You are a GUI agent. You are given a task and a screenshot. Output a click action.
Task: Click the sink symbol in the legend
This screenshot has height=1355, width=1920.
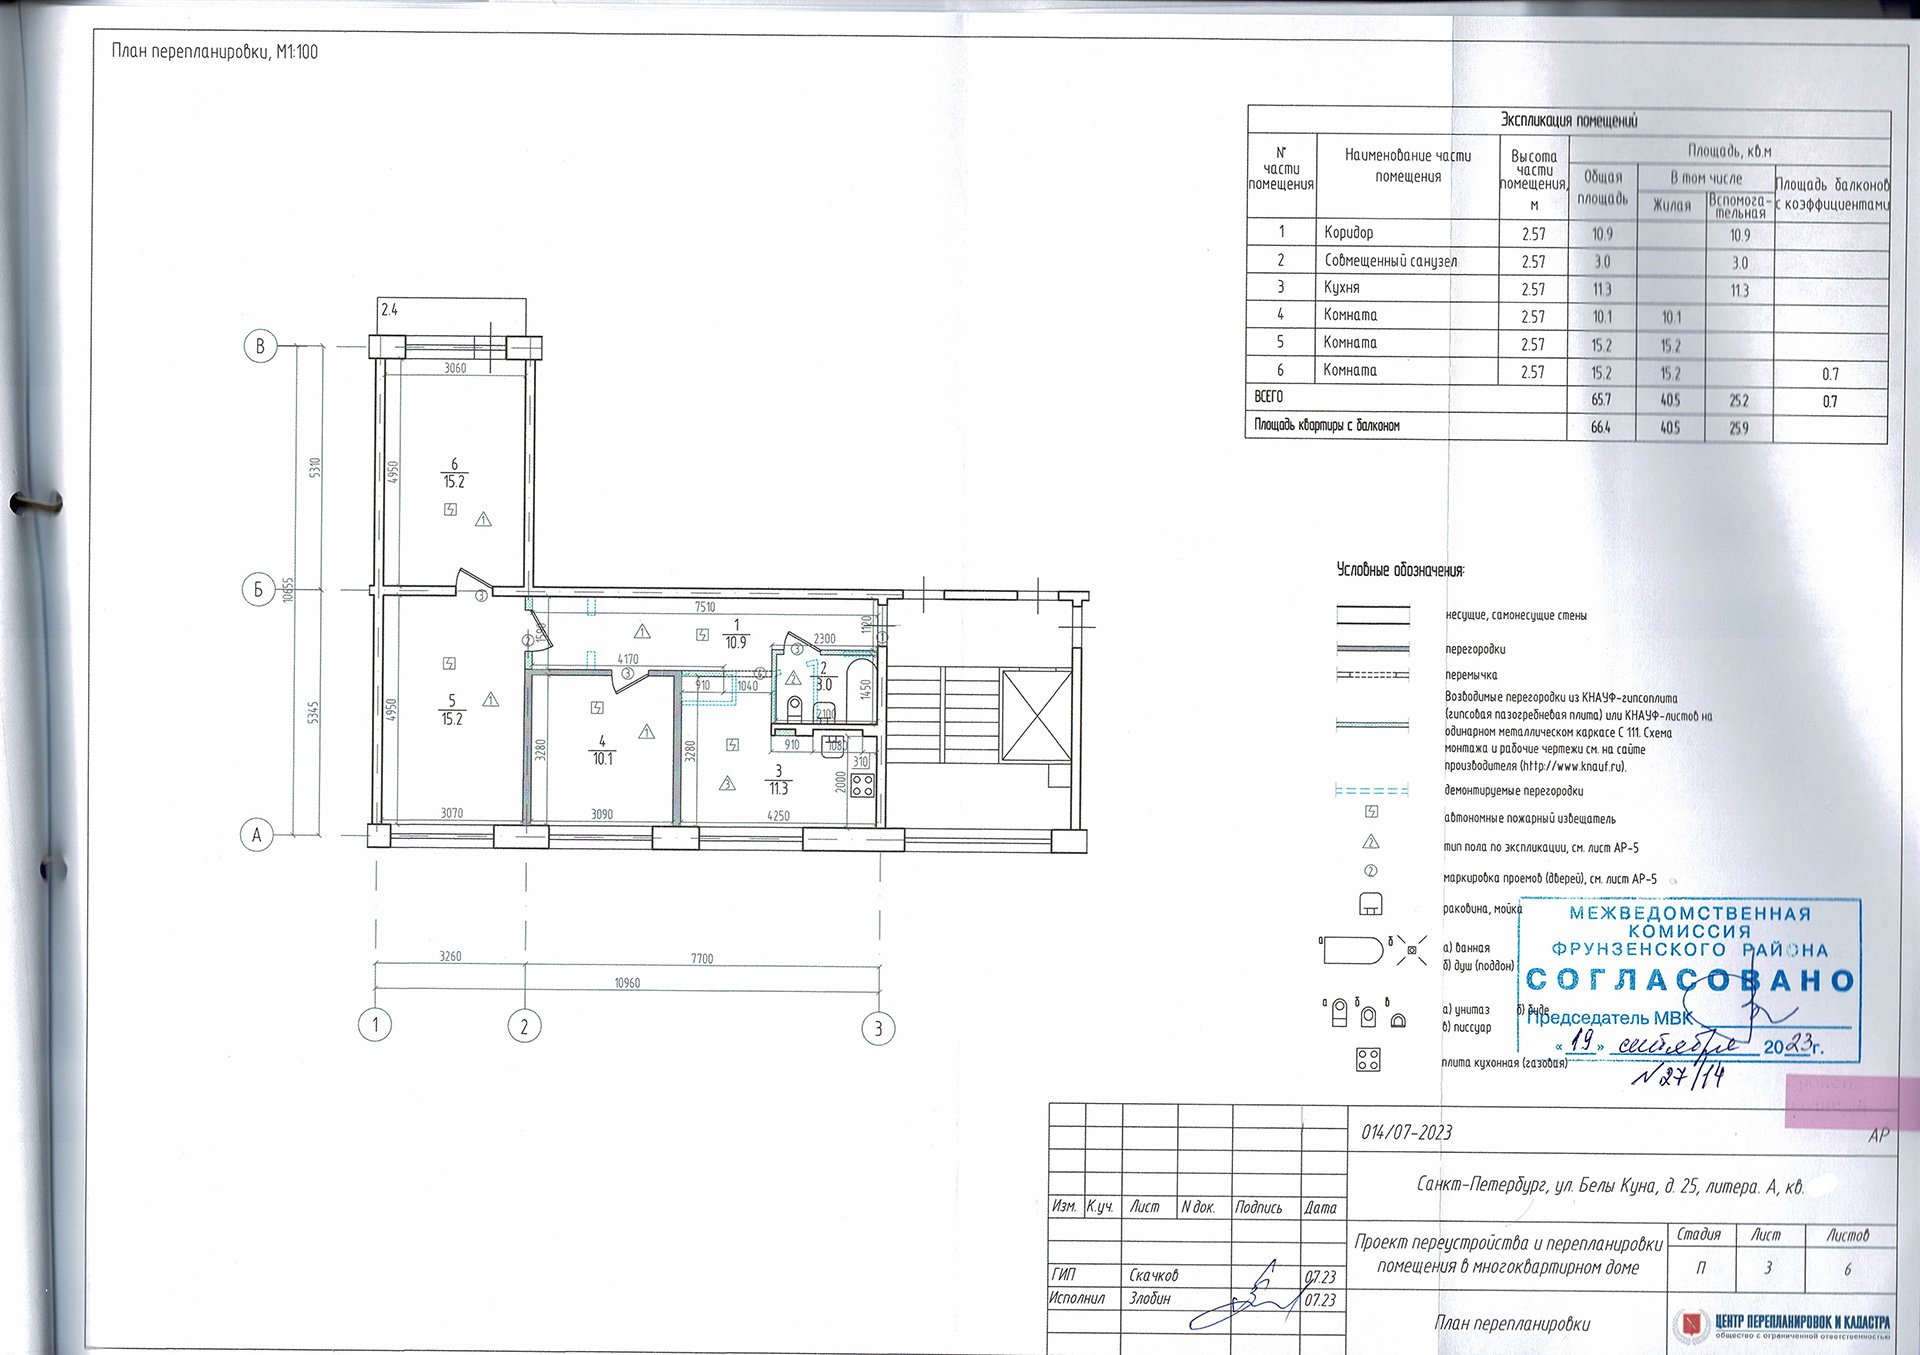[x=1371, y=904]
